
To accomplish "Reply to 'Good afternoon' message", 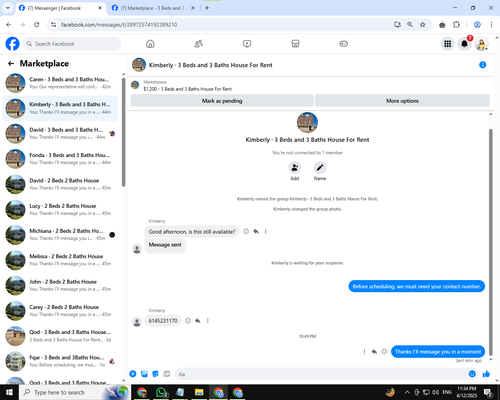I will tap(256, 231).
